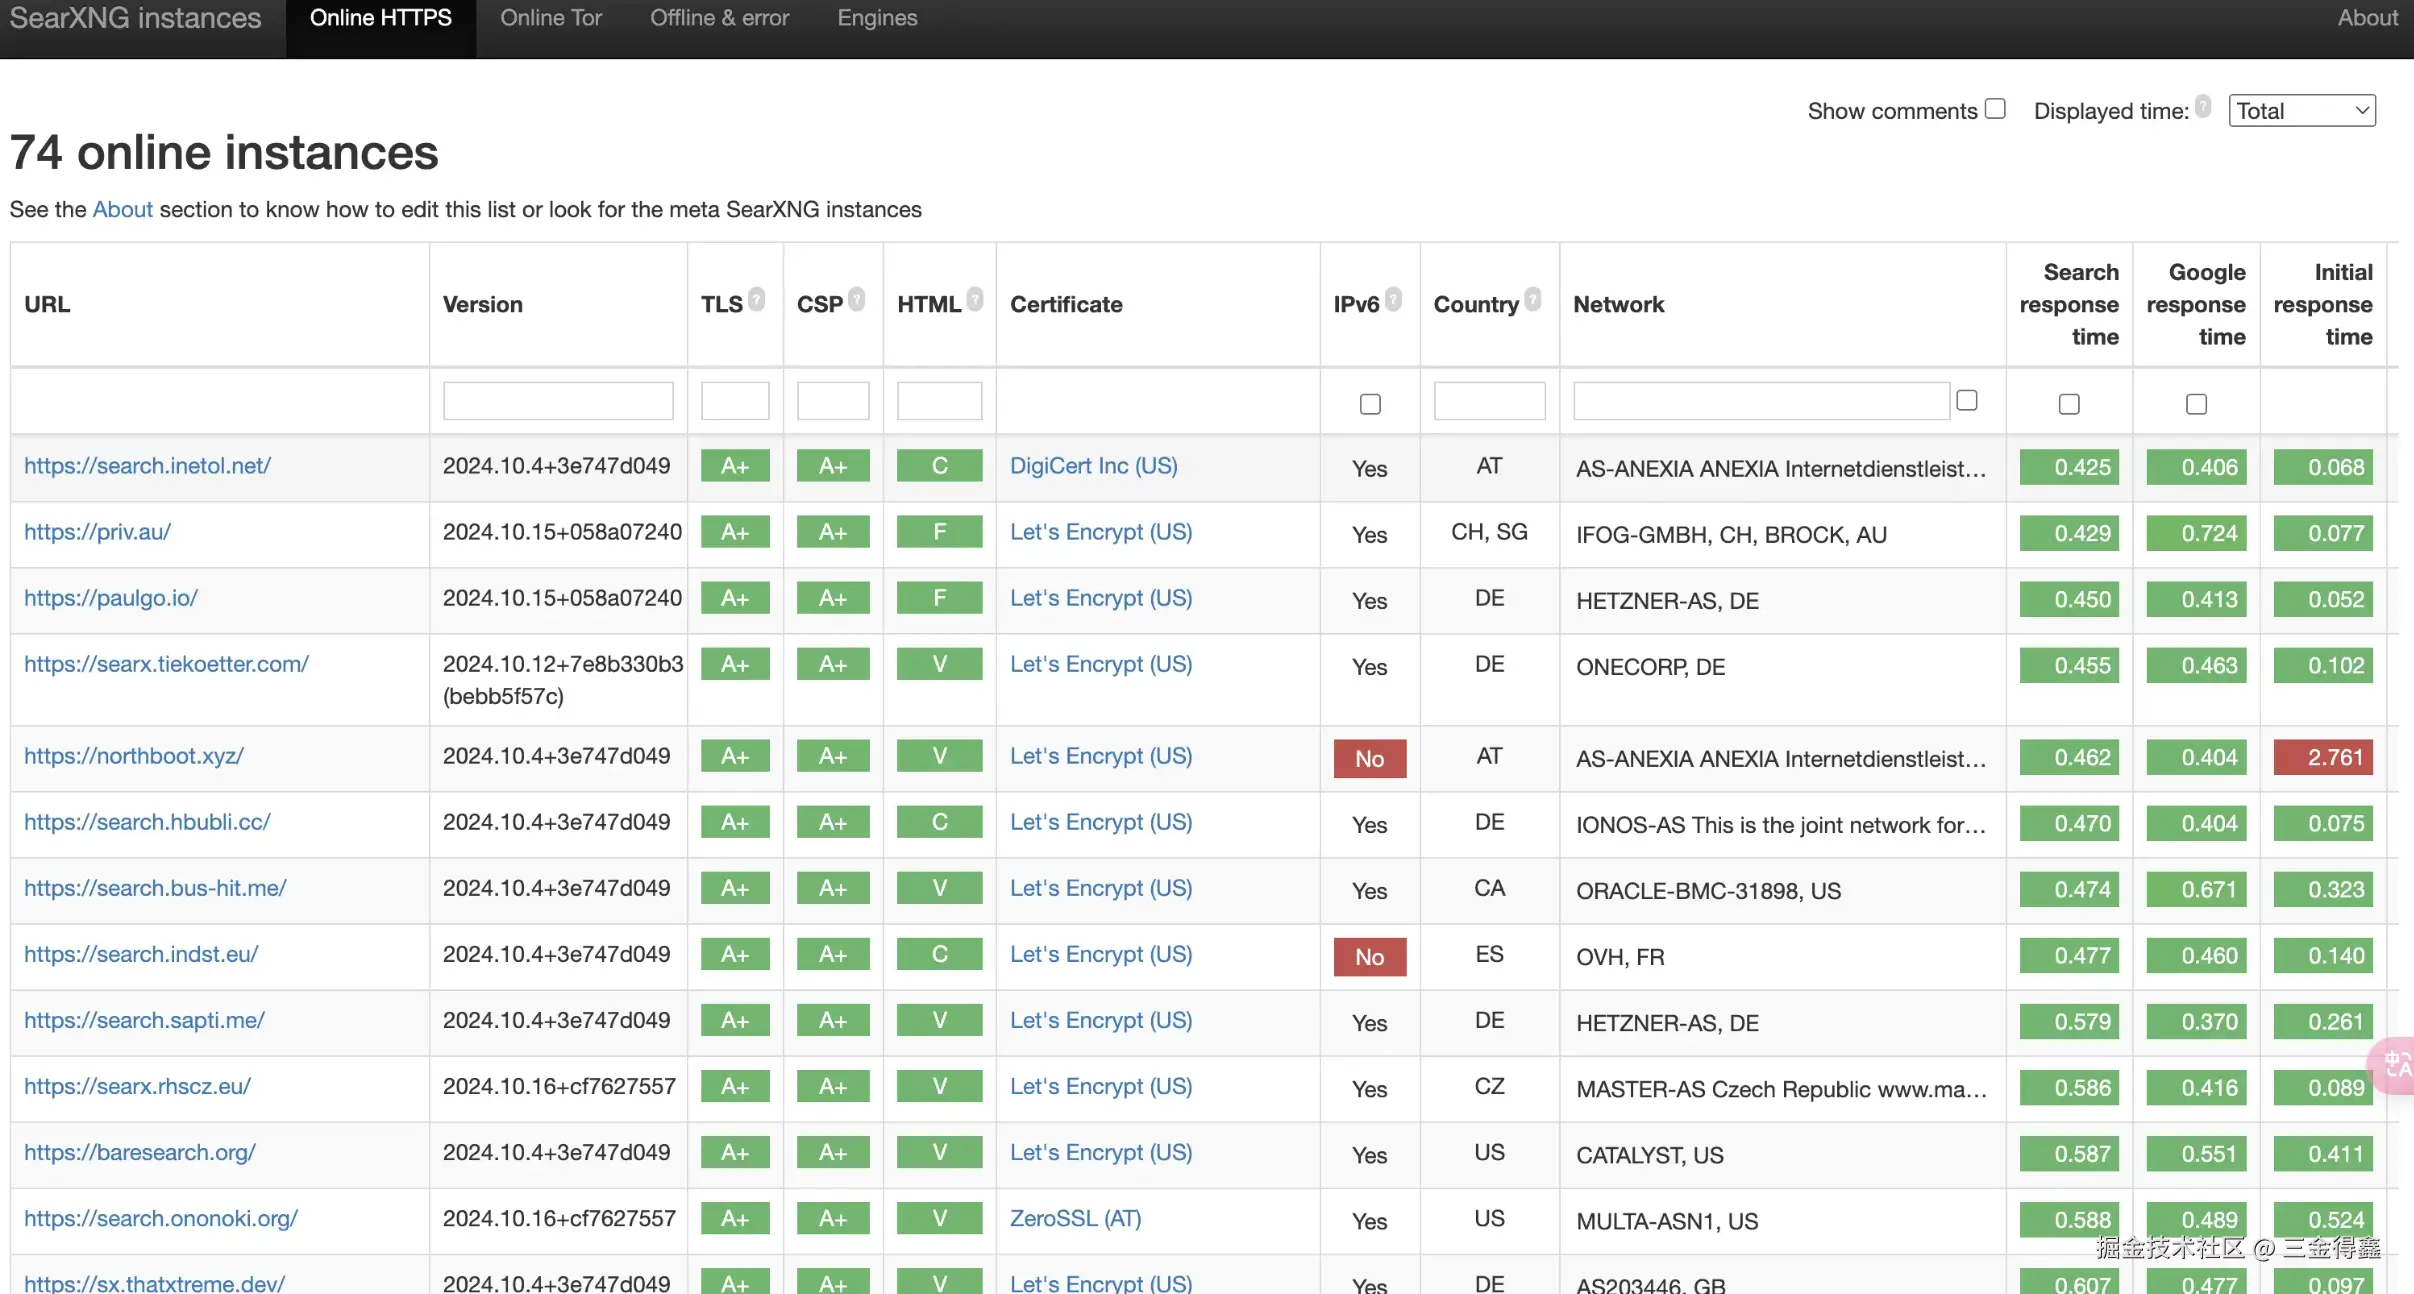Screen dimensions: 2414x1294
Task: Click the CSP column help icon
Action: 856,299
